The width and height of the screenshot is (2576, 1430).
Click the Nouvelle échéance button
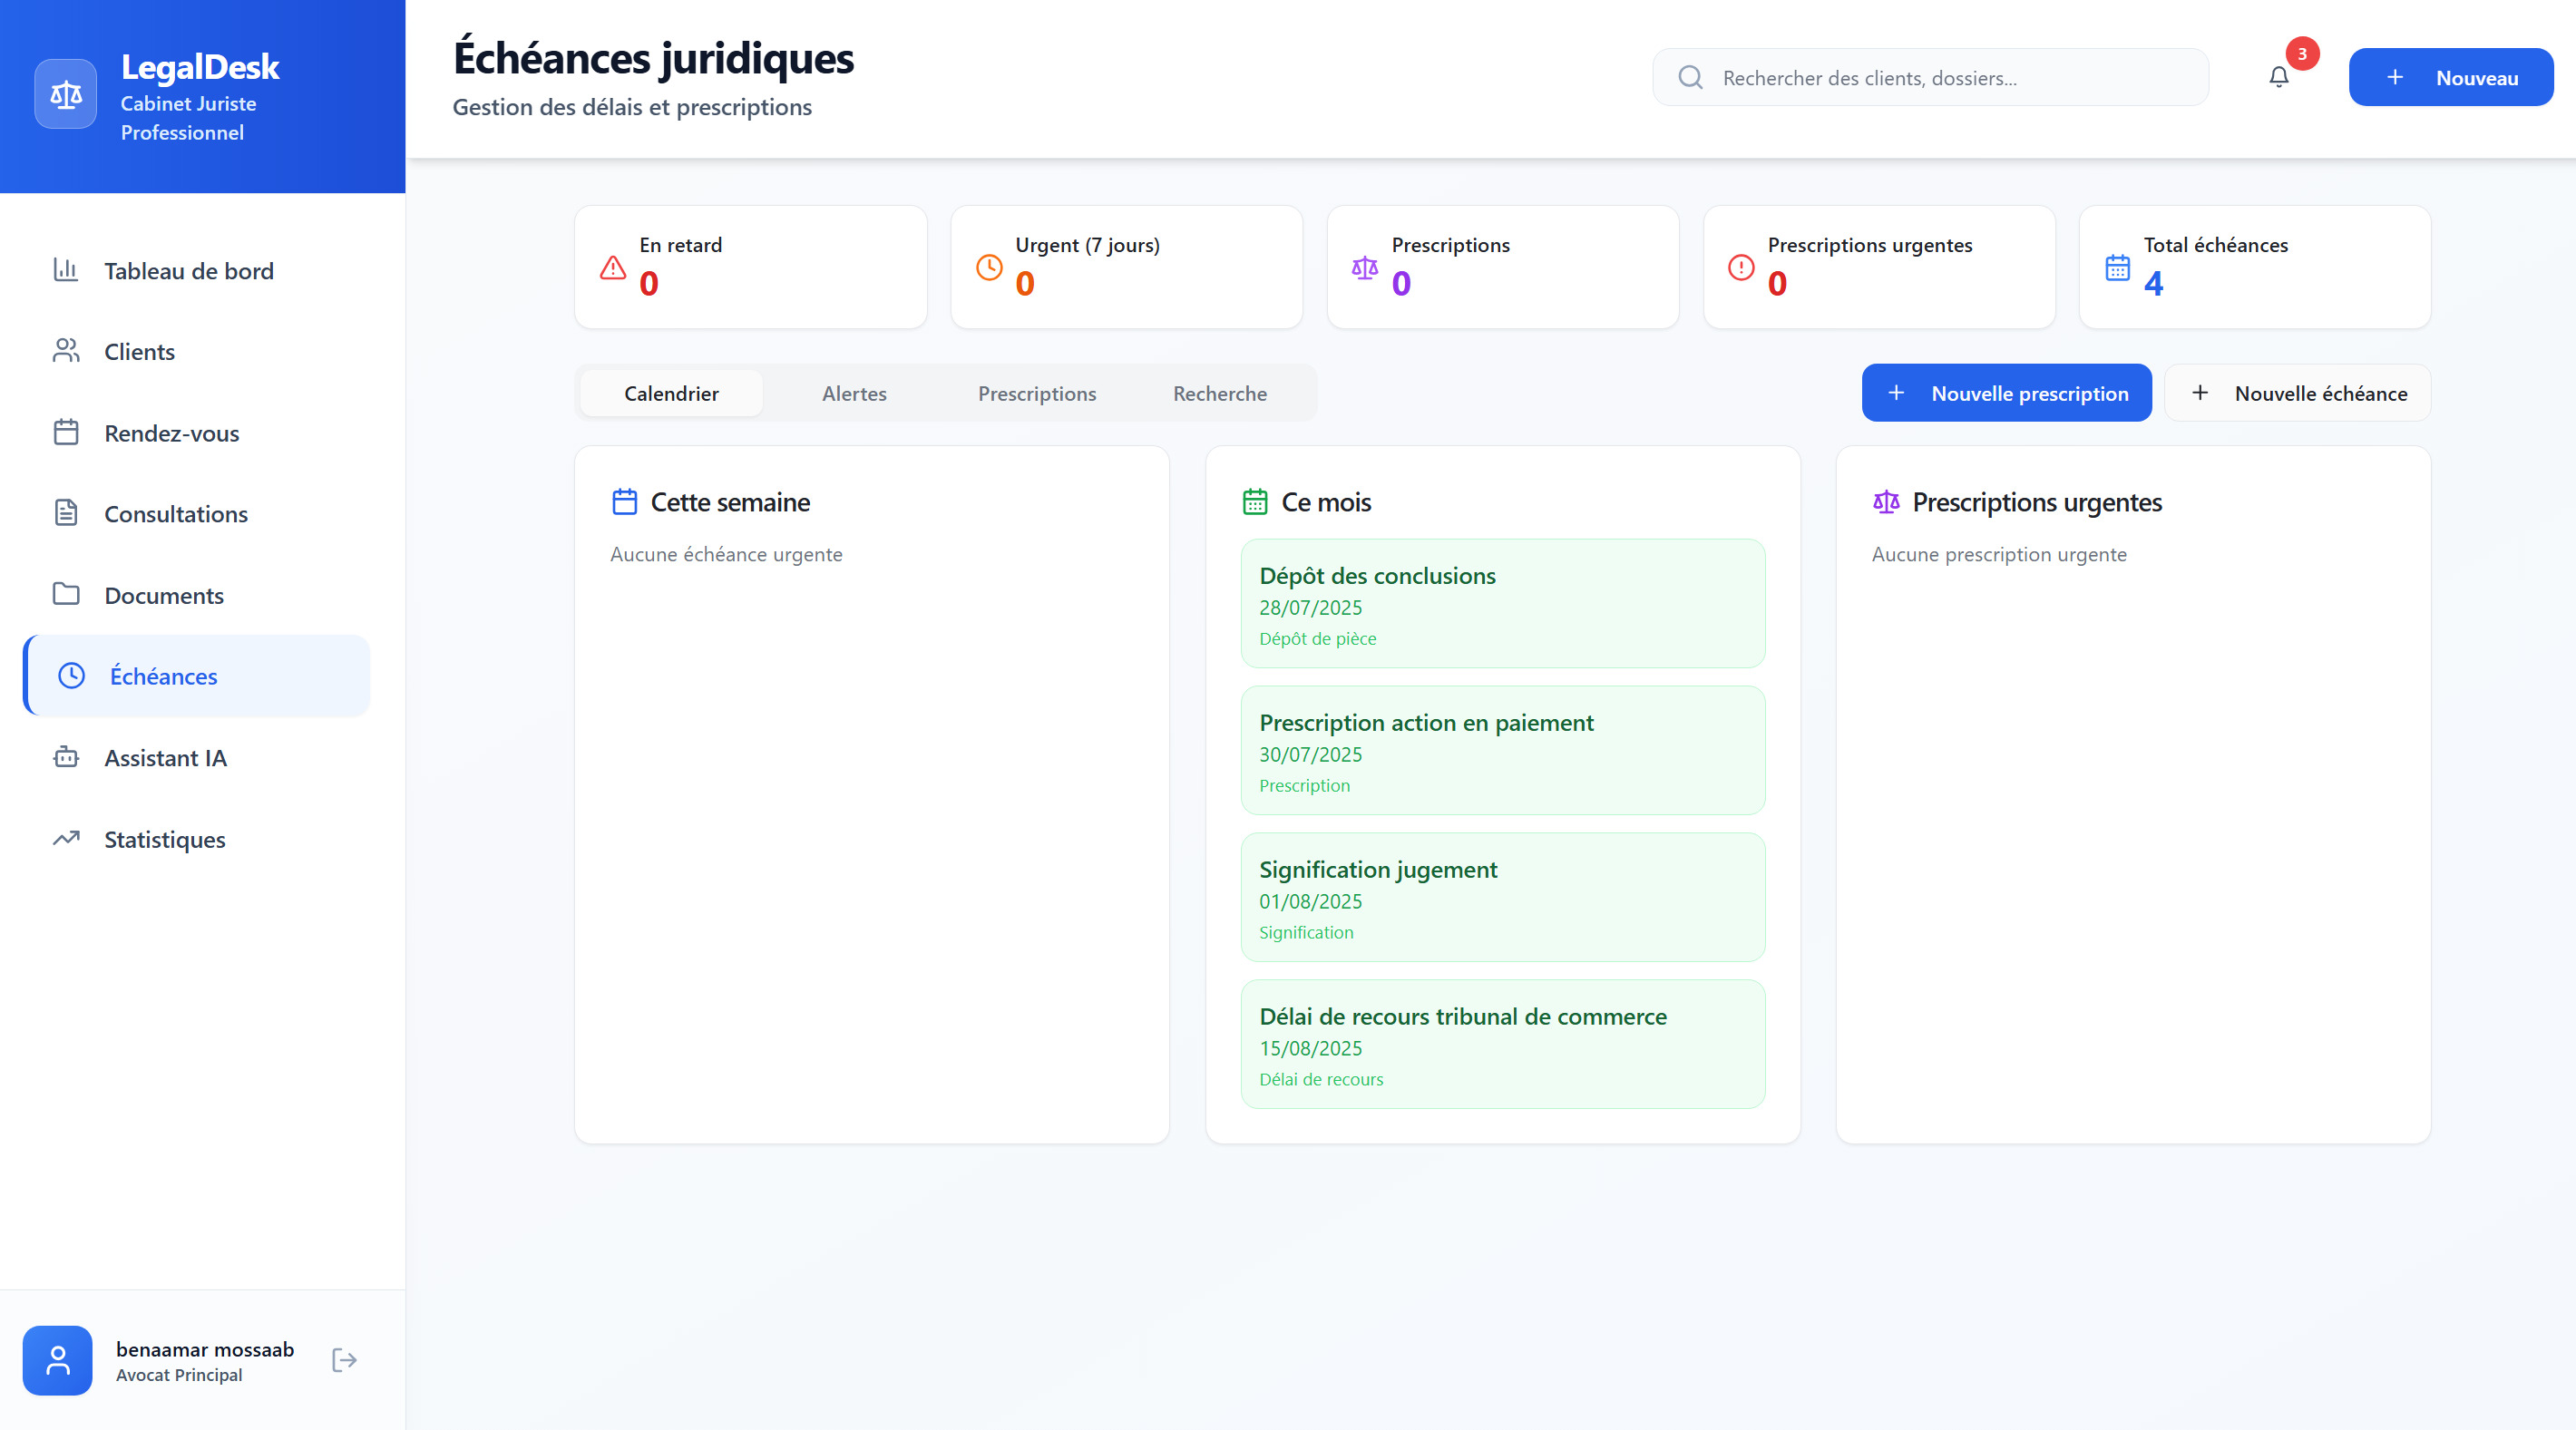point(2297,393)
